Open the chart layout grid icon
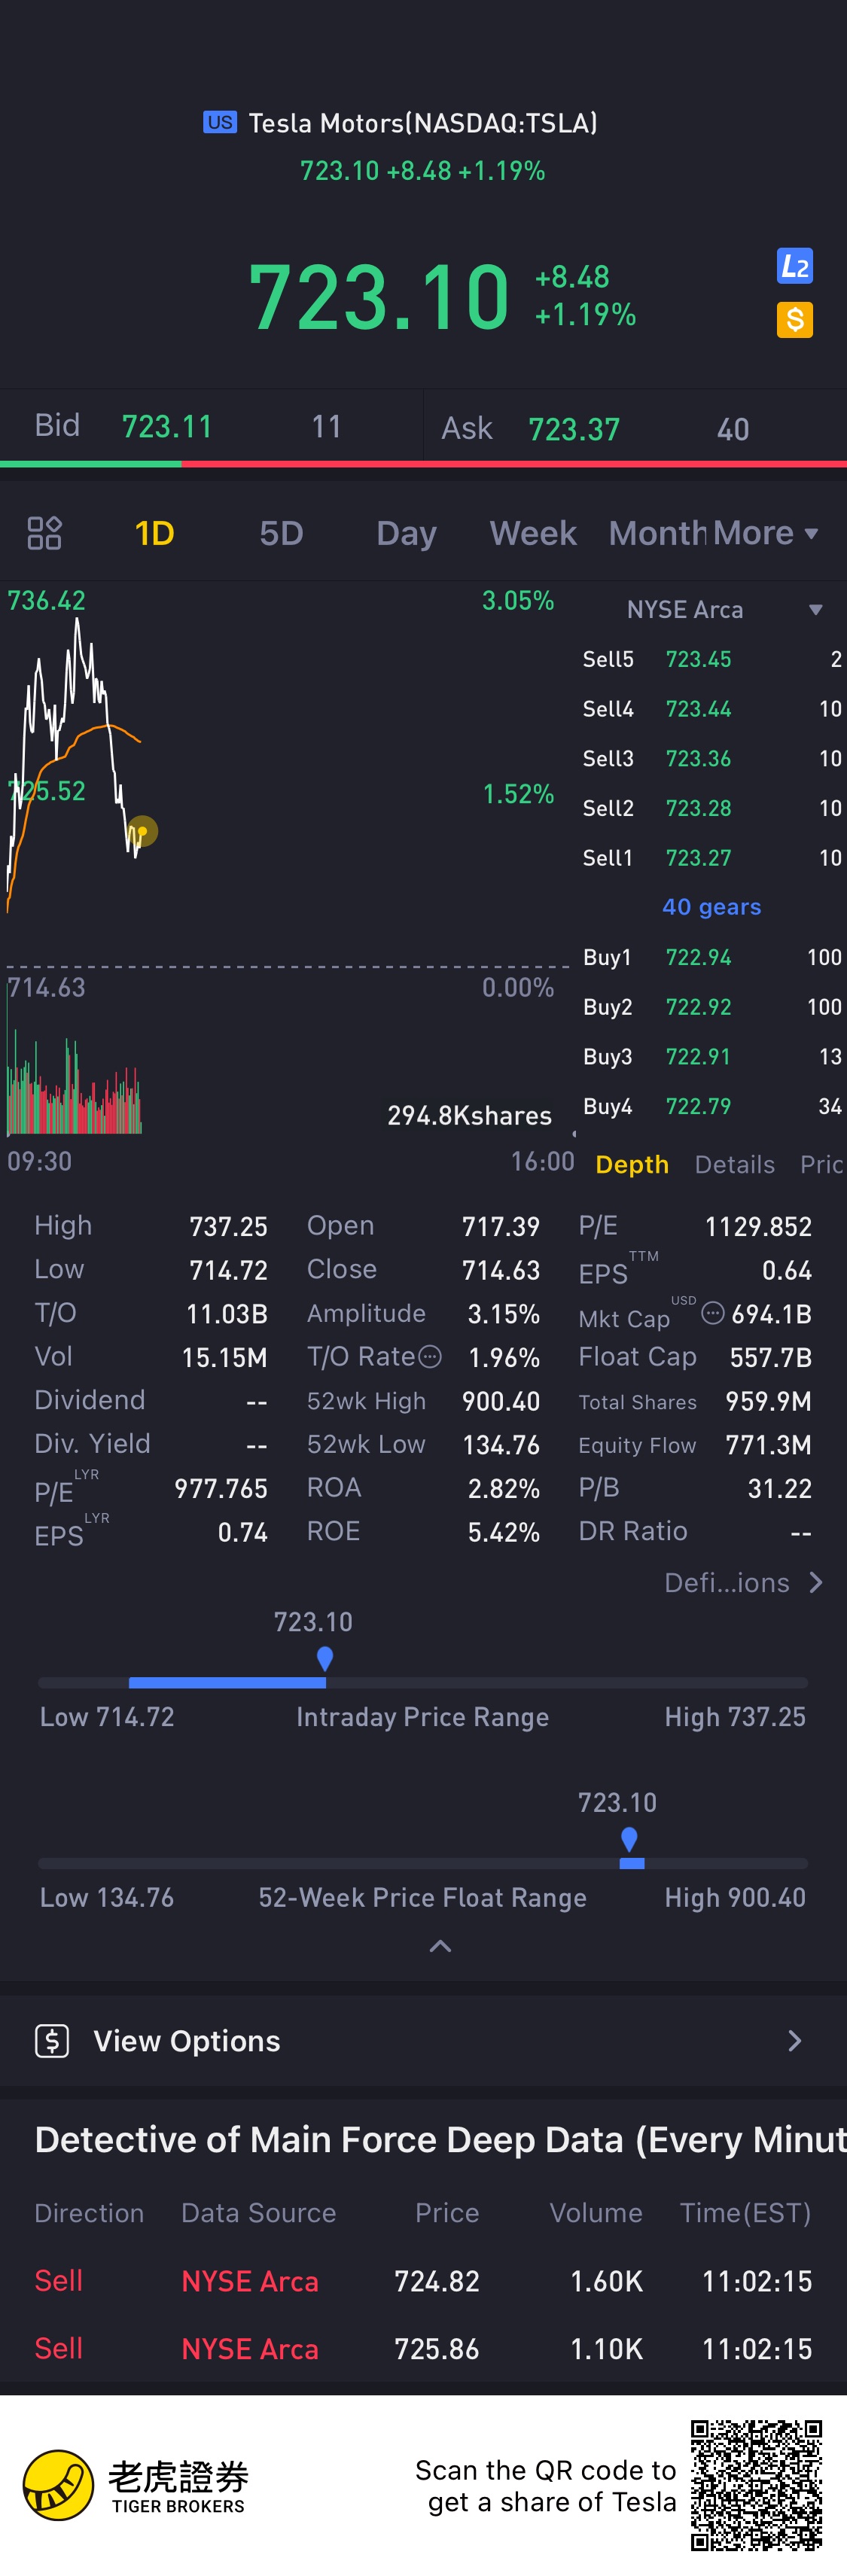The width and height of the screenshot is (847, 2576). [44, 533]
